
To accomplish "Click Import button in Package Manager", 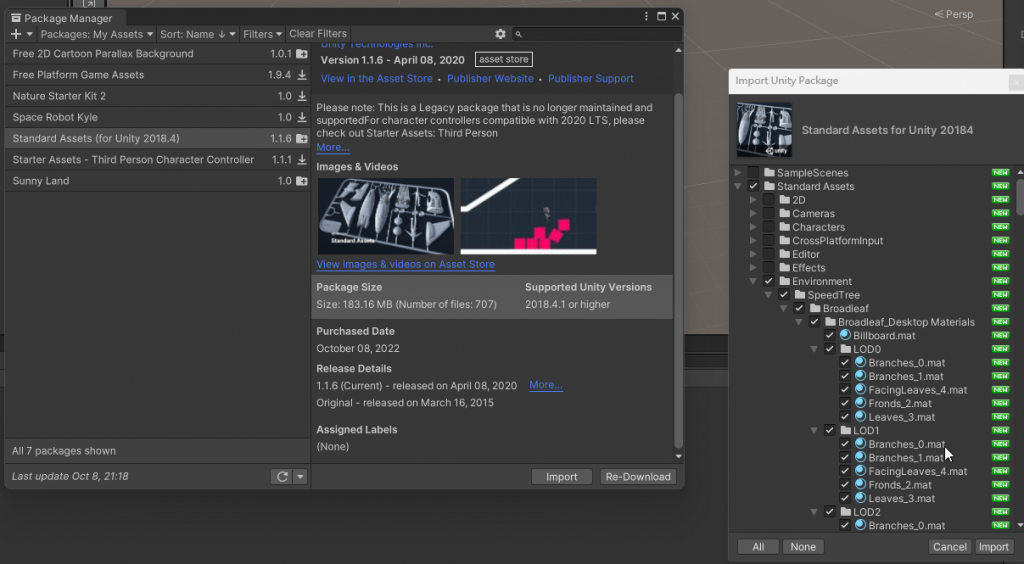I will pyautogui.click(x=562, y=477).
